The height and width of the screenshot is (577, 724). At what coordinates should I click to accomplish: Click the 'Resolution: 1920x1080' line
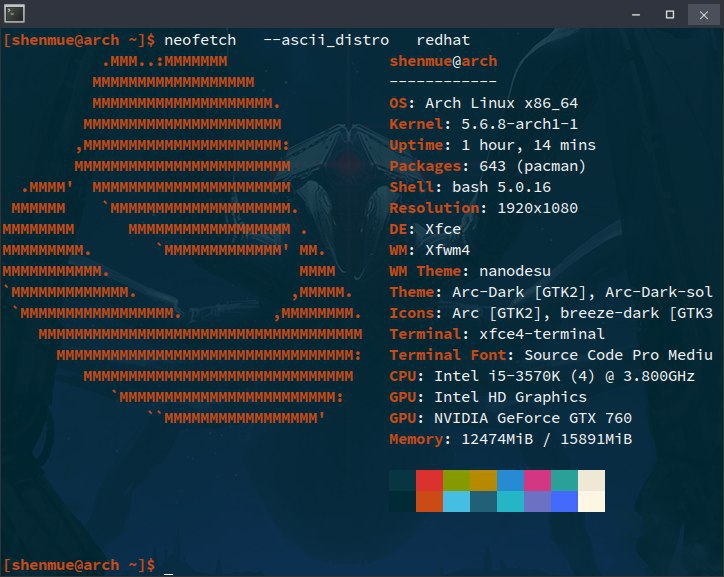tap(483, 208)
